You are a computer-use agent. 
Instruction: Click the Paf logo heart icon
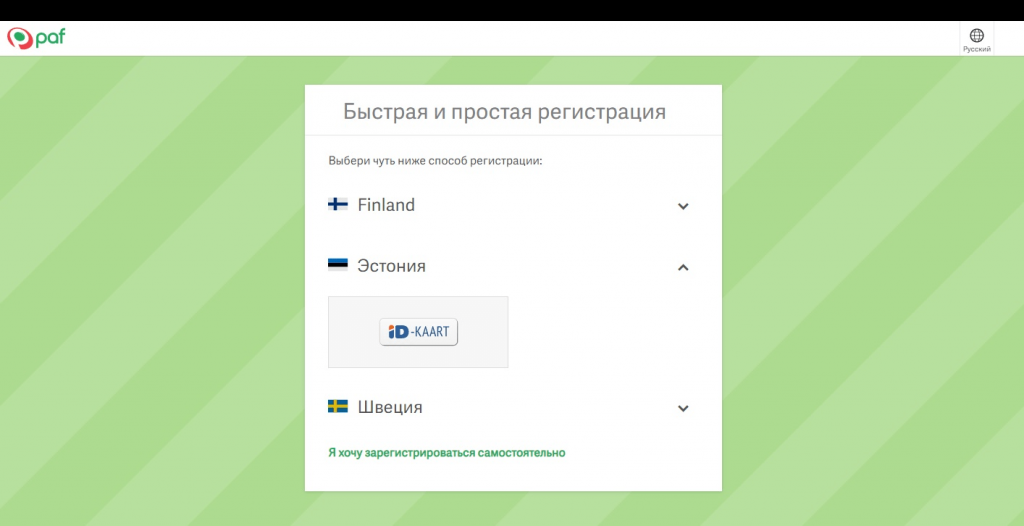20,38
